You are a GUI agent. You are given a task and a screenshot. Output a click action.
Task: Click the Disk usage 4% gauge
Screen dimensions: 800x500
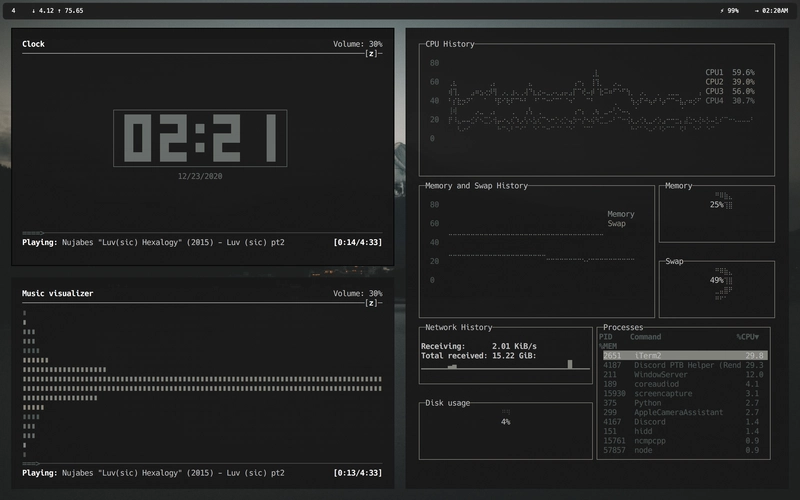505,418
